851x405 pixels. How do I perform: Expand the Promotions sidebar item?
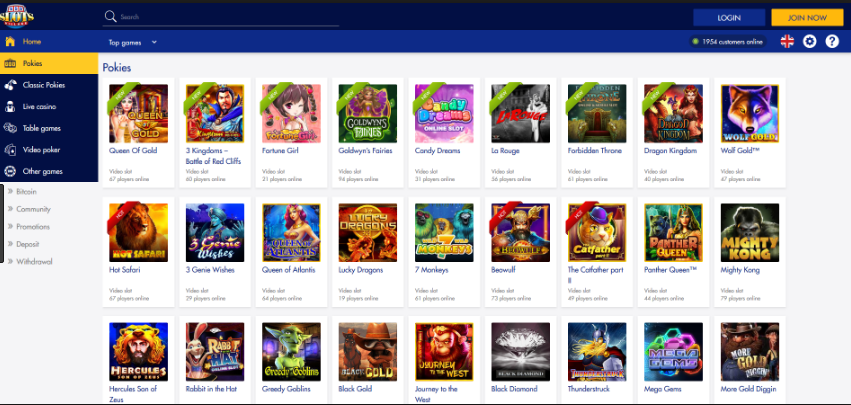click(33, 226)
